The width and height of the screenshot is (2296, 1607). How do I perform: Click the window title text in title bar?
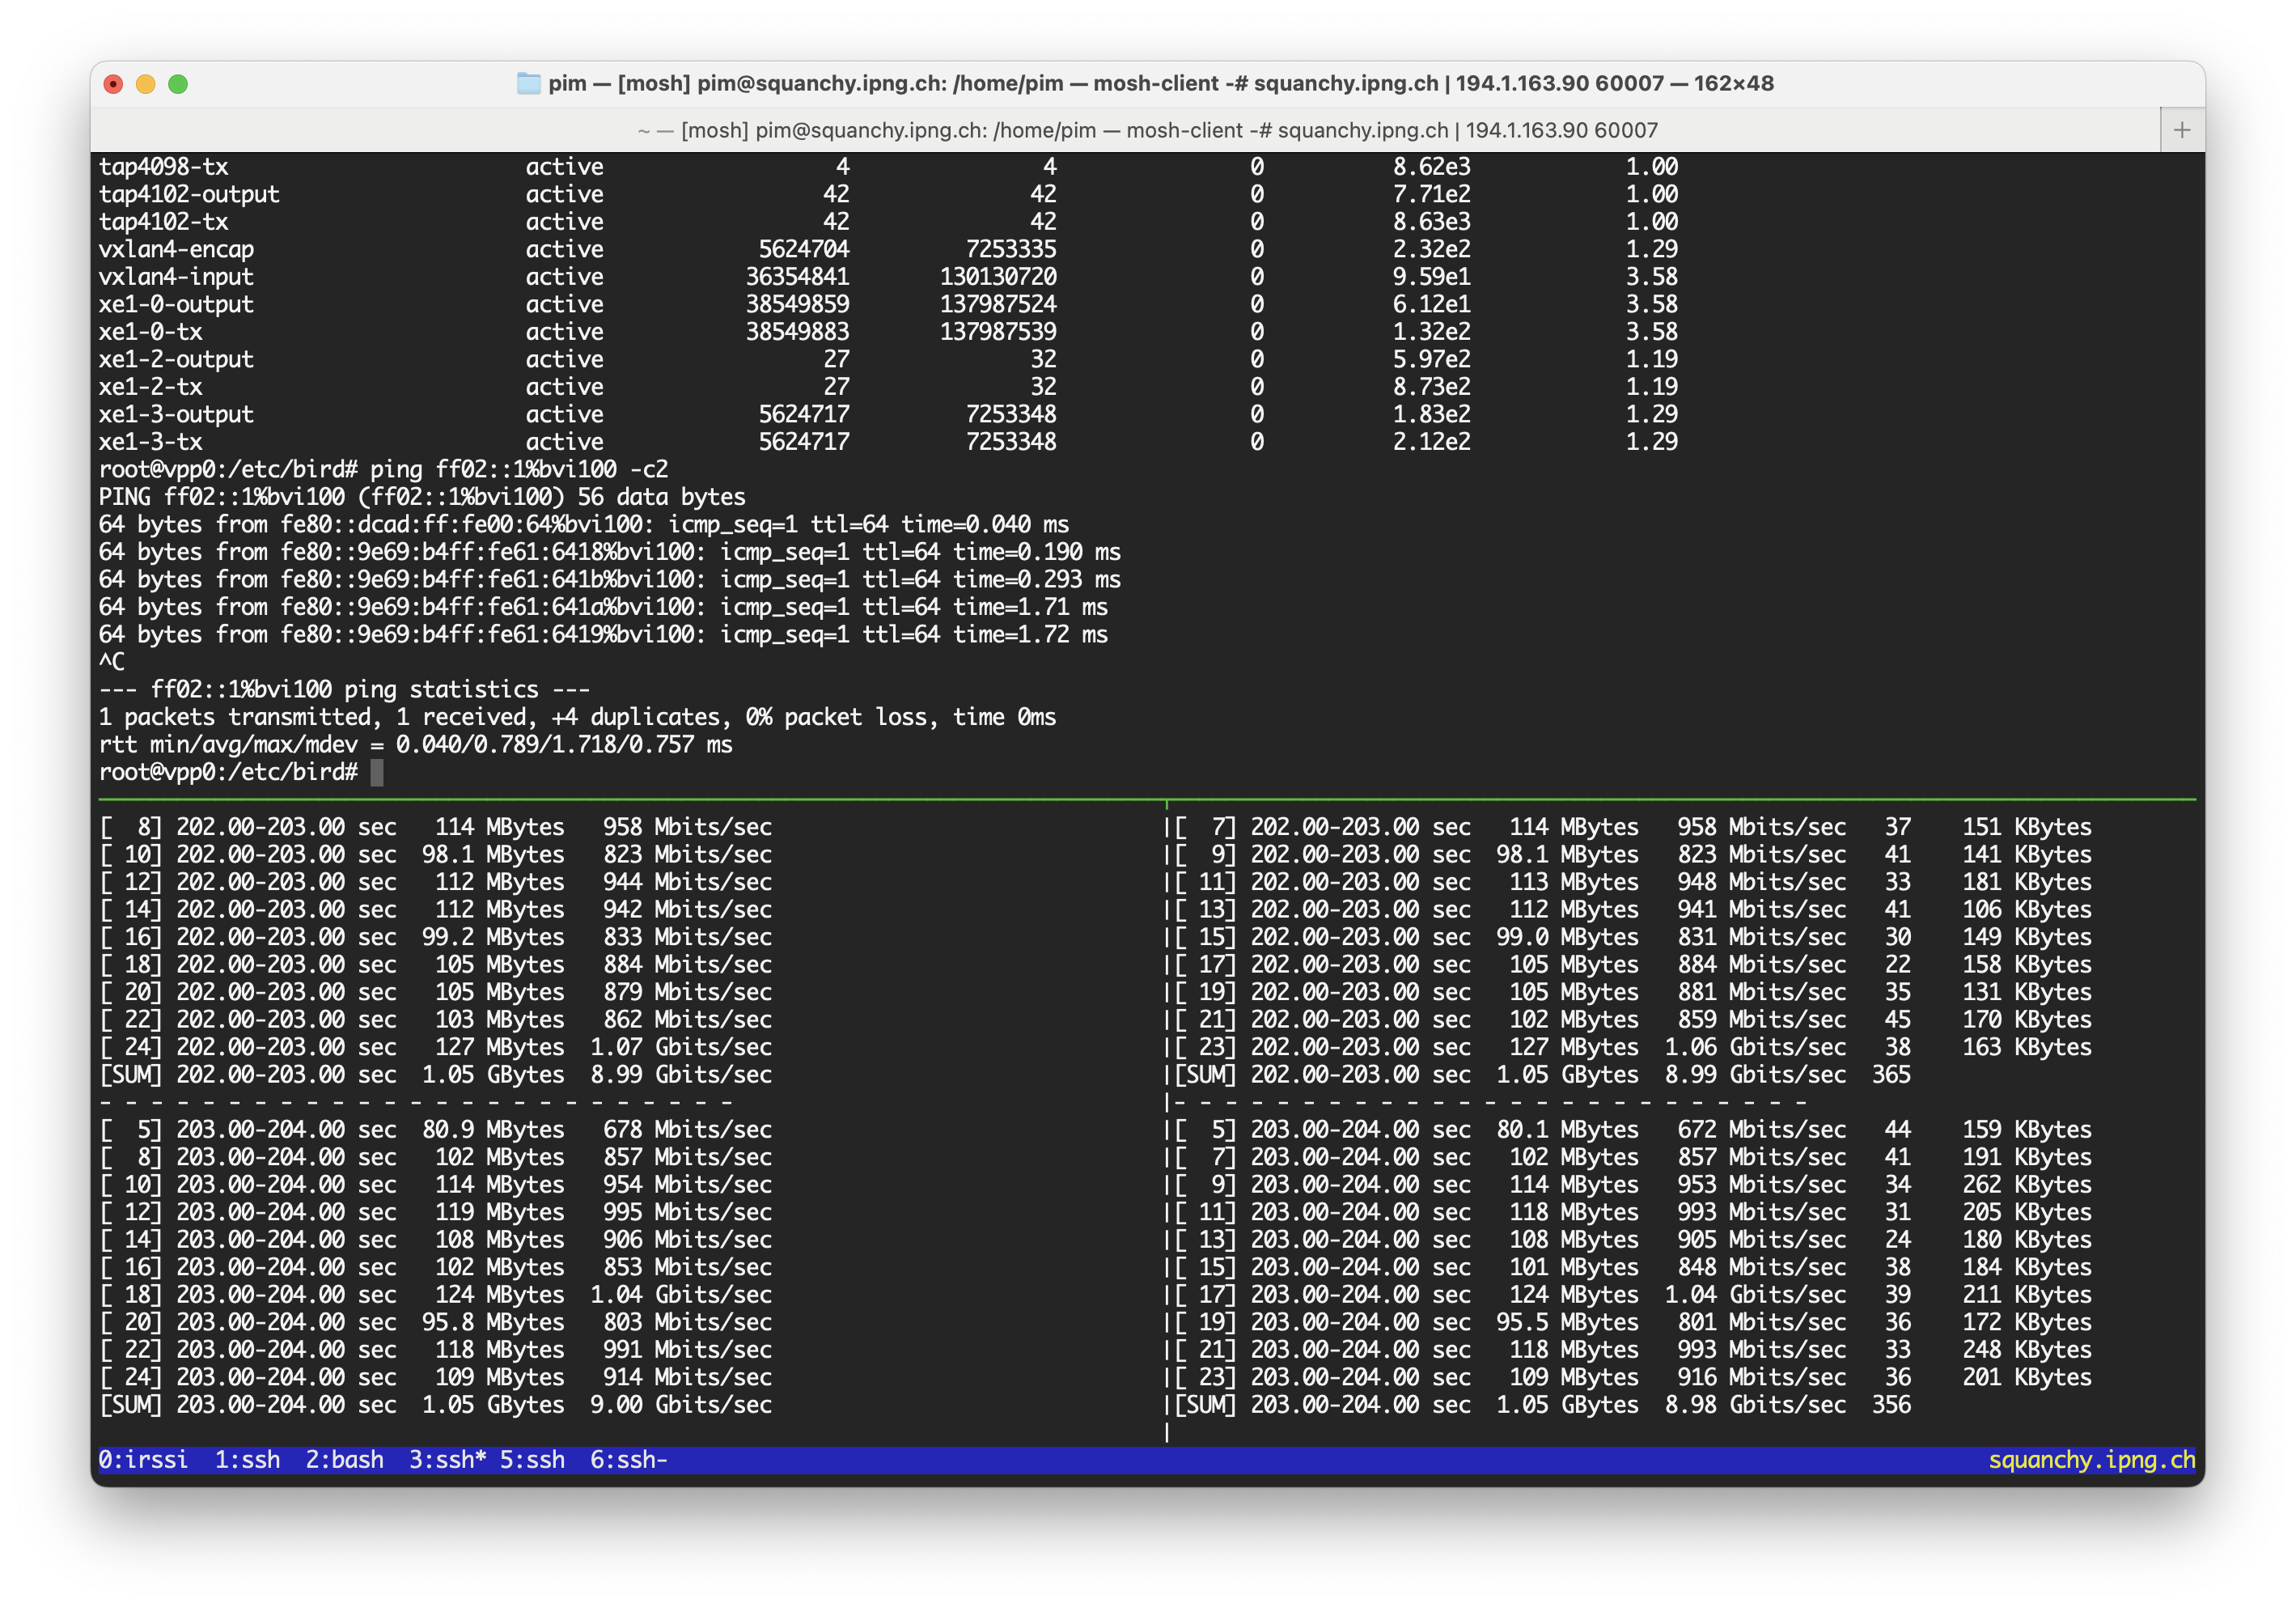pos(1160,83)
